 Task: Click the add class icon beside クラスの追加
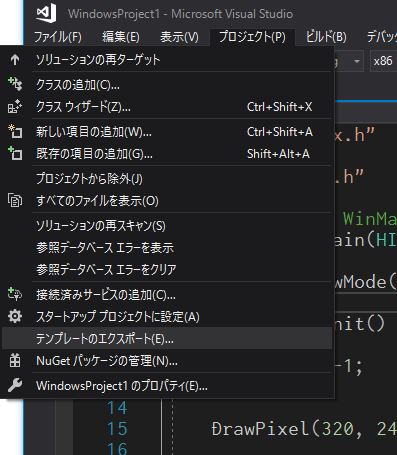pos(15,84)
